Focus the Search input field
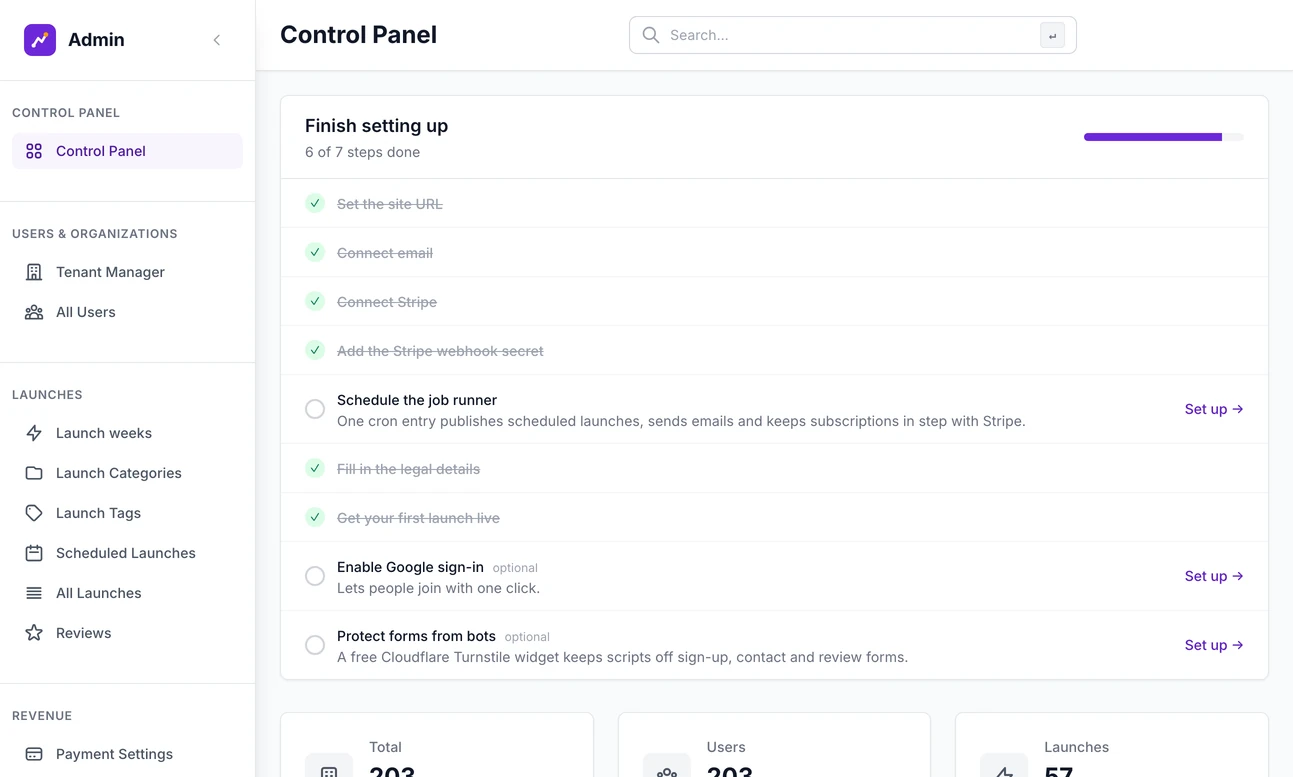The image size is (1293, 777). tap(852, 35)
